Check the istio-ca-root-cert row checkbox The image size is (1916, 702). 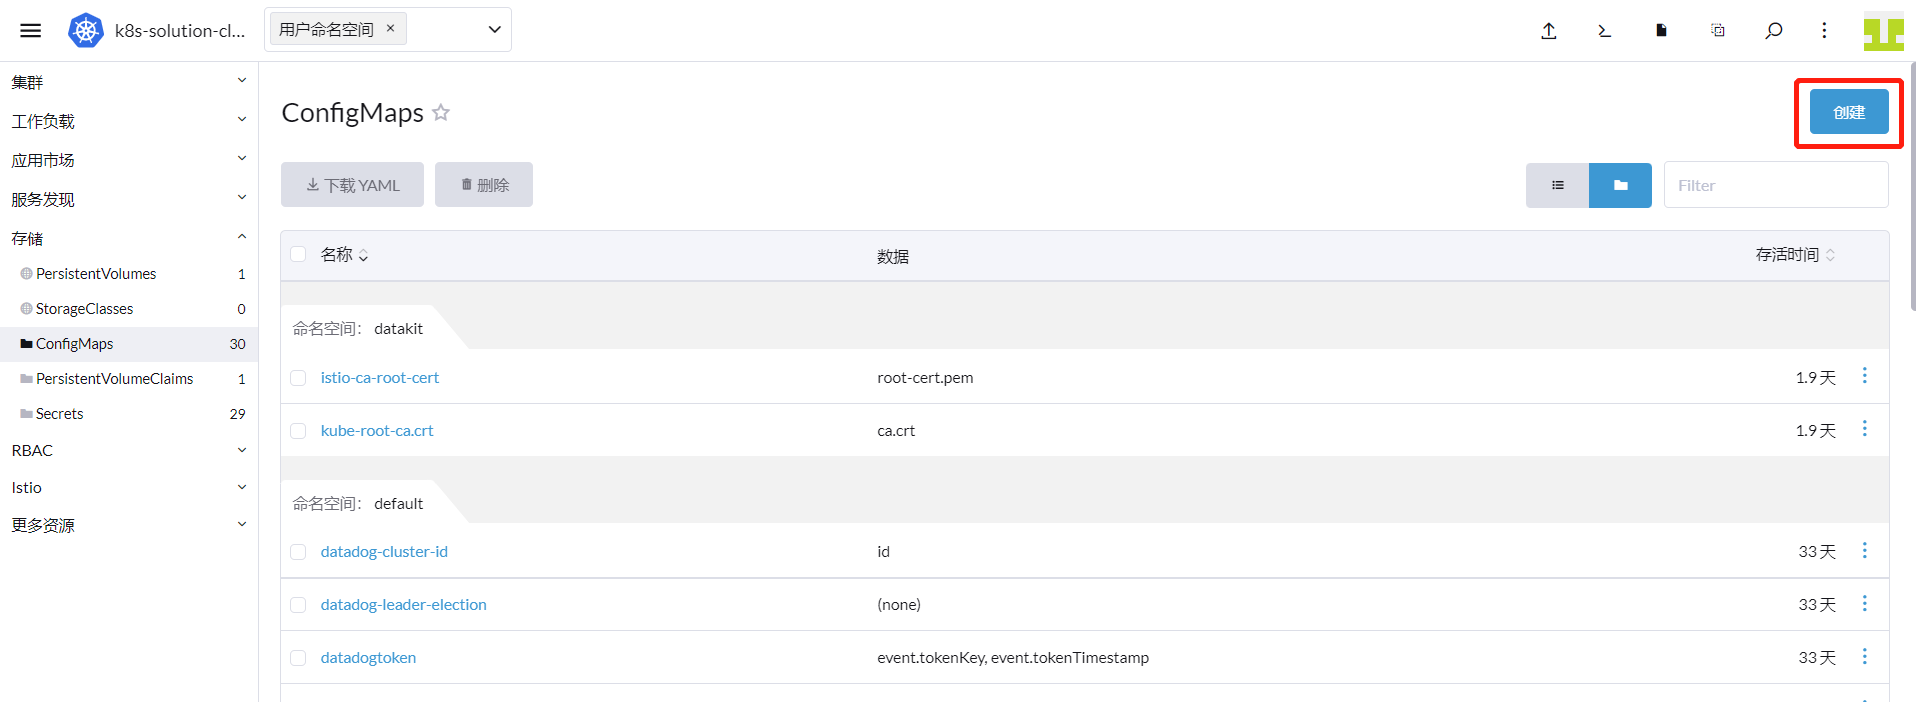click(298, 378)
